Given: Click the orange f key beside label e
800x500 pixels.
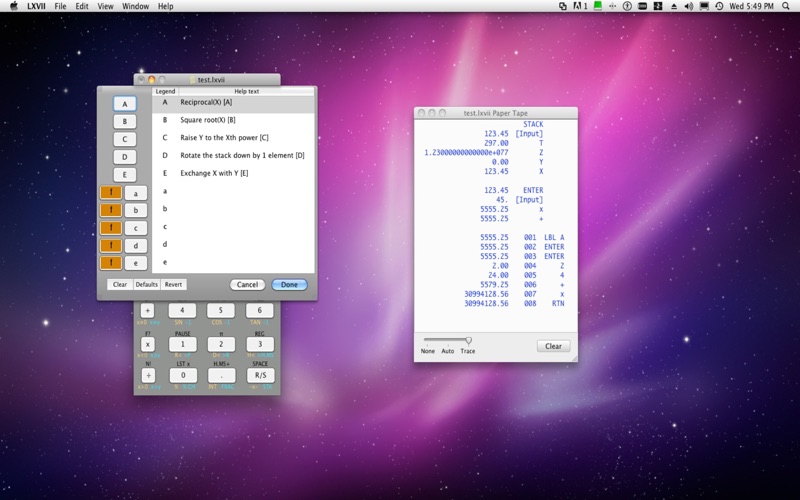Looking at the screenshot, I should pyautogui.click(x=109, y=262).
